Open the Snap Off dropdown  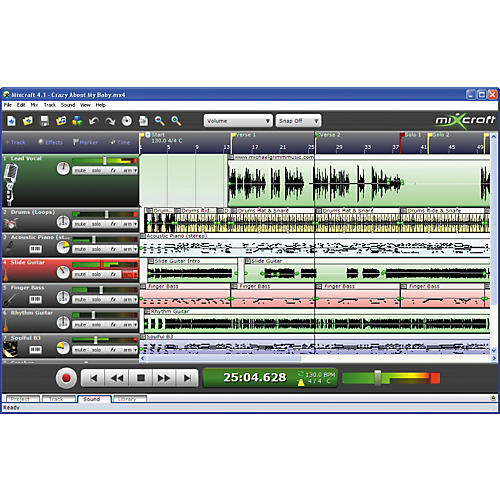click(x=298, y=121)
